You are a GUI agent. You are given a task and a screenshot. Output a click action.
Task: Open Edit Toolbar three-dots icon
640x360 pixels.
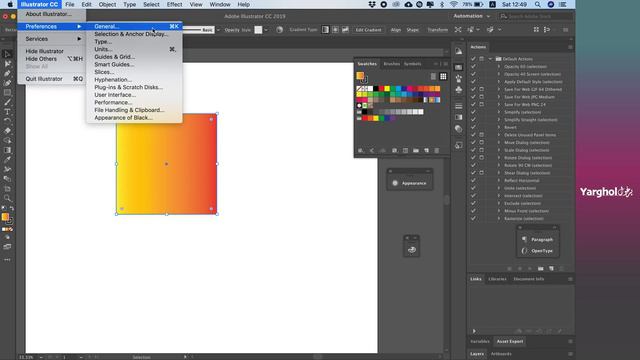click(7, 260)
